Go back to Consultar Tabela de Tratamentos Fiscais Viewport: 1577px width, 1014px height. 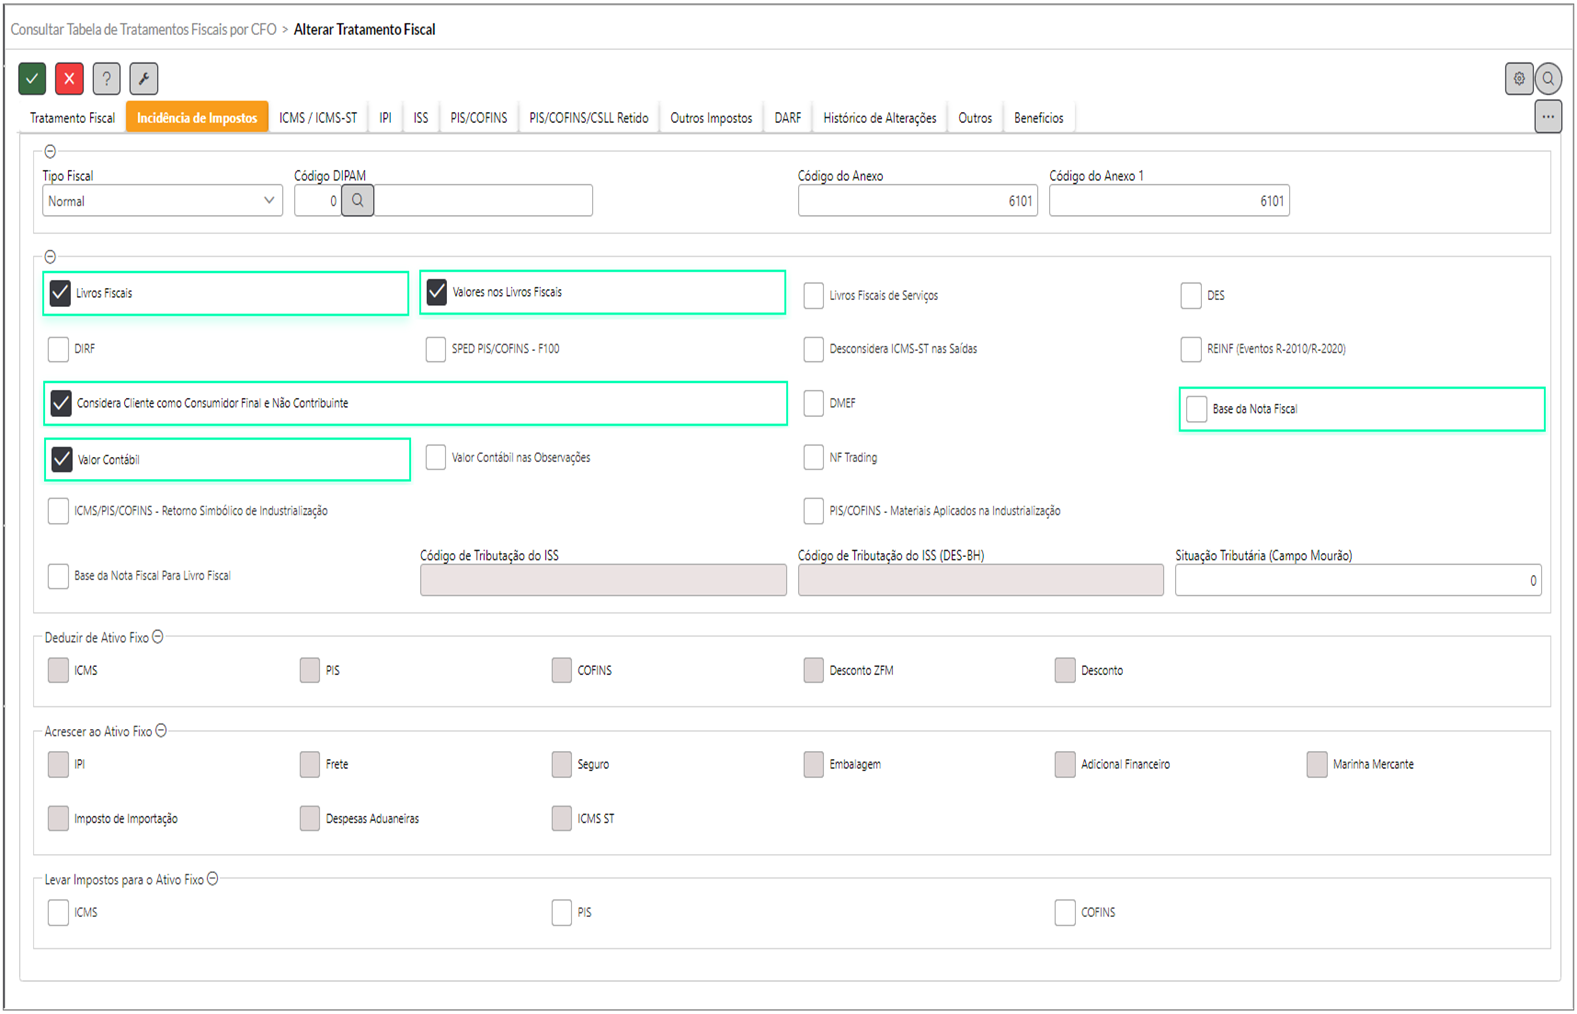click(x=143, y=30)
